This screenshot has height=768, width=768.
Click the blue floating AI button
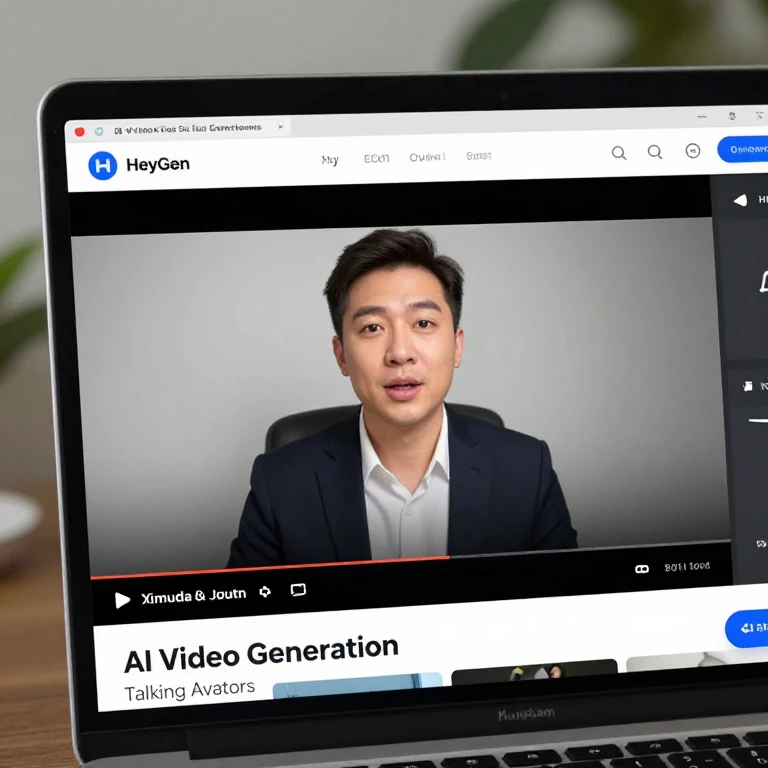748,628
